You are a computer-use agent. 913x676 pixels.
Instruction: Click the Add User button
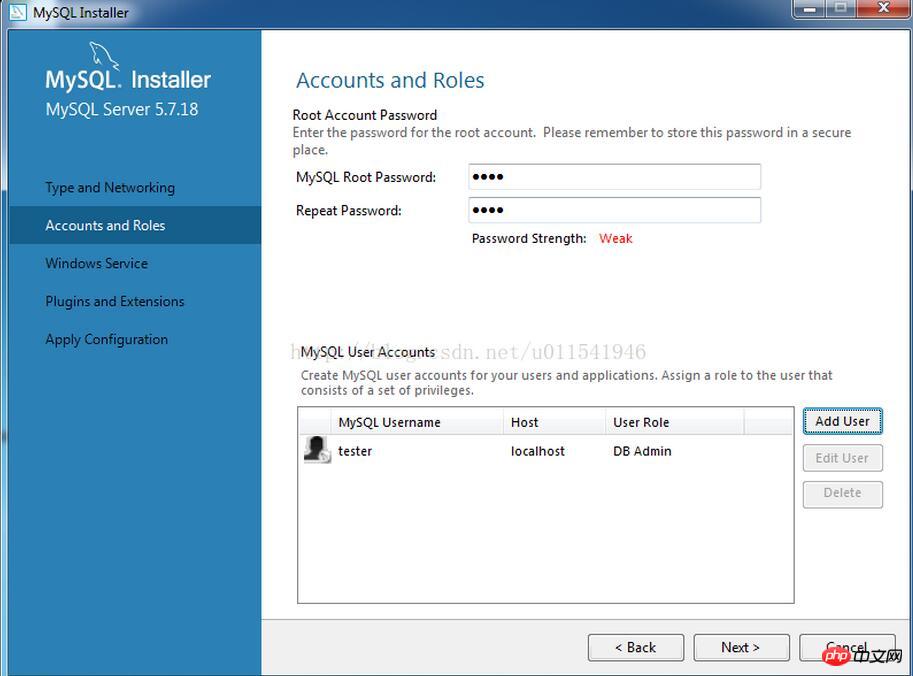point(843,421)
